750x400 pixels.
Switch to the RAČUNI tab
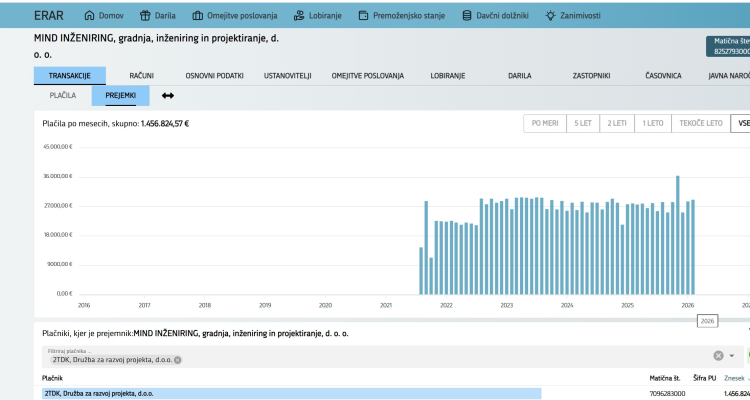(142, 76)
